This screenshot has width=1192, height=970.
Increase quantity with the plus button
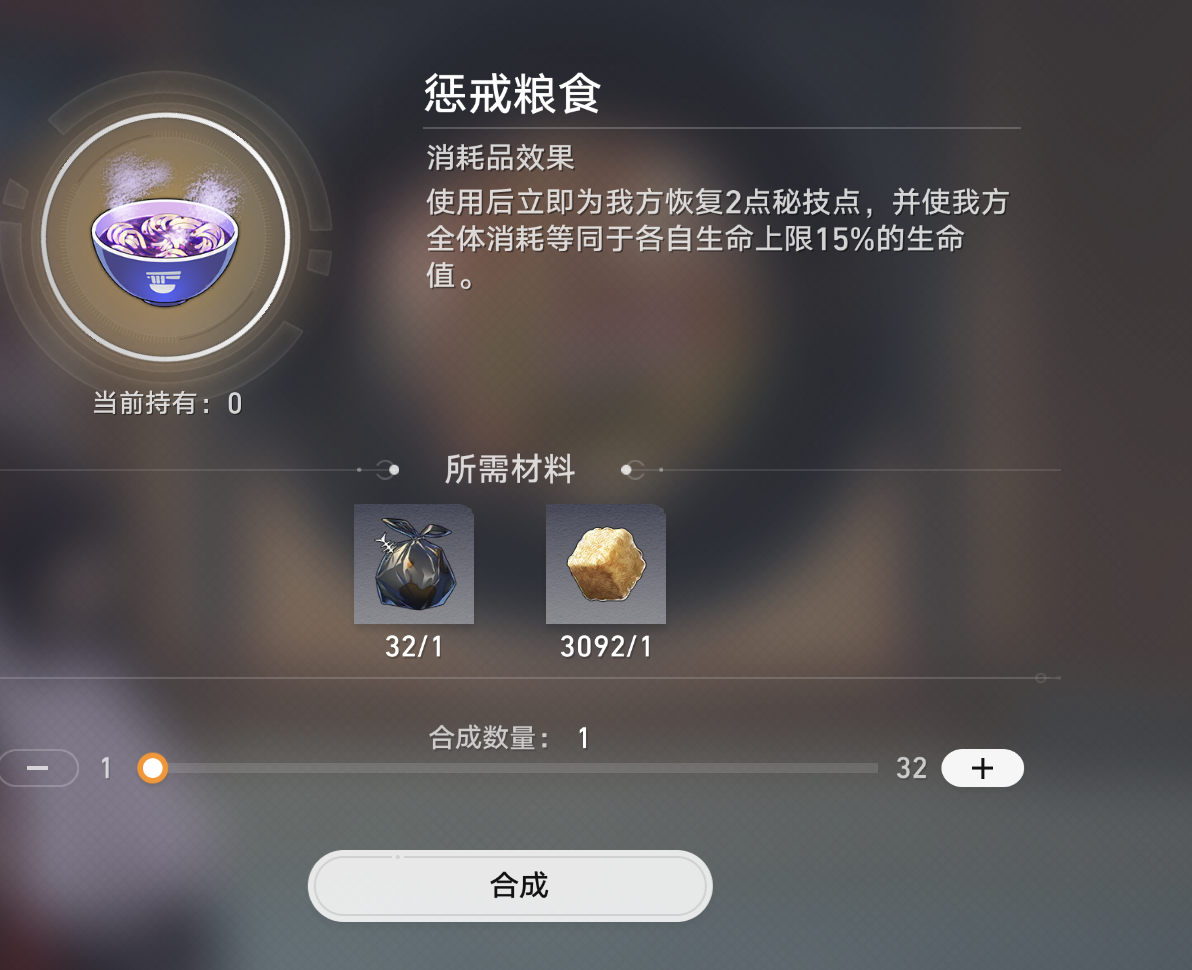pyautogui.click(x=982, y=768)
